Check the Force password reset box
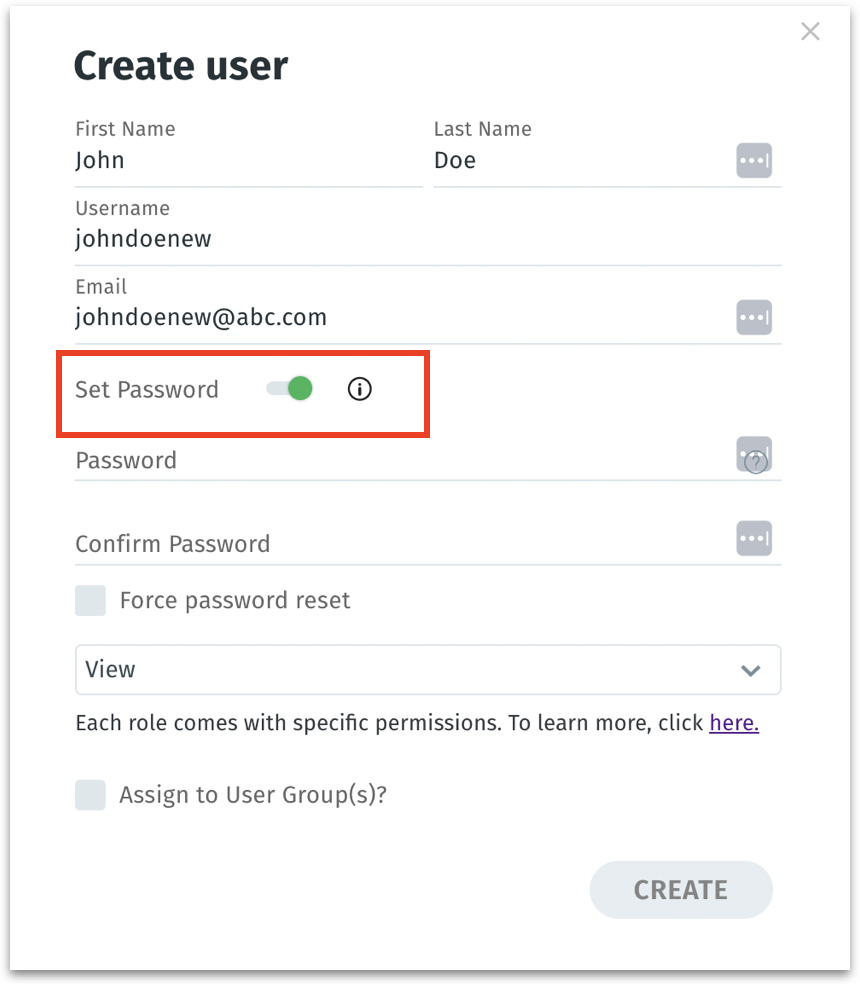The width and height of the screenshot is (860, 984). pyautogui.click(x=91, y=601)
